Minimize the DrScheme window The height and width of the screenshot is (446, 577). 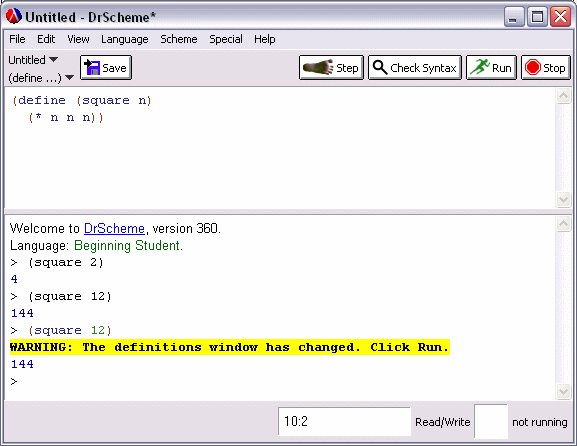514,17
